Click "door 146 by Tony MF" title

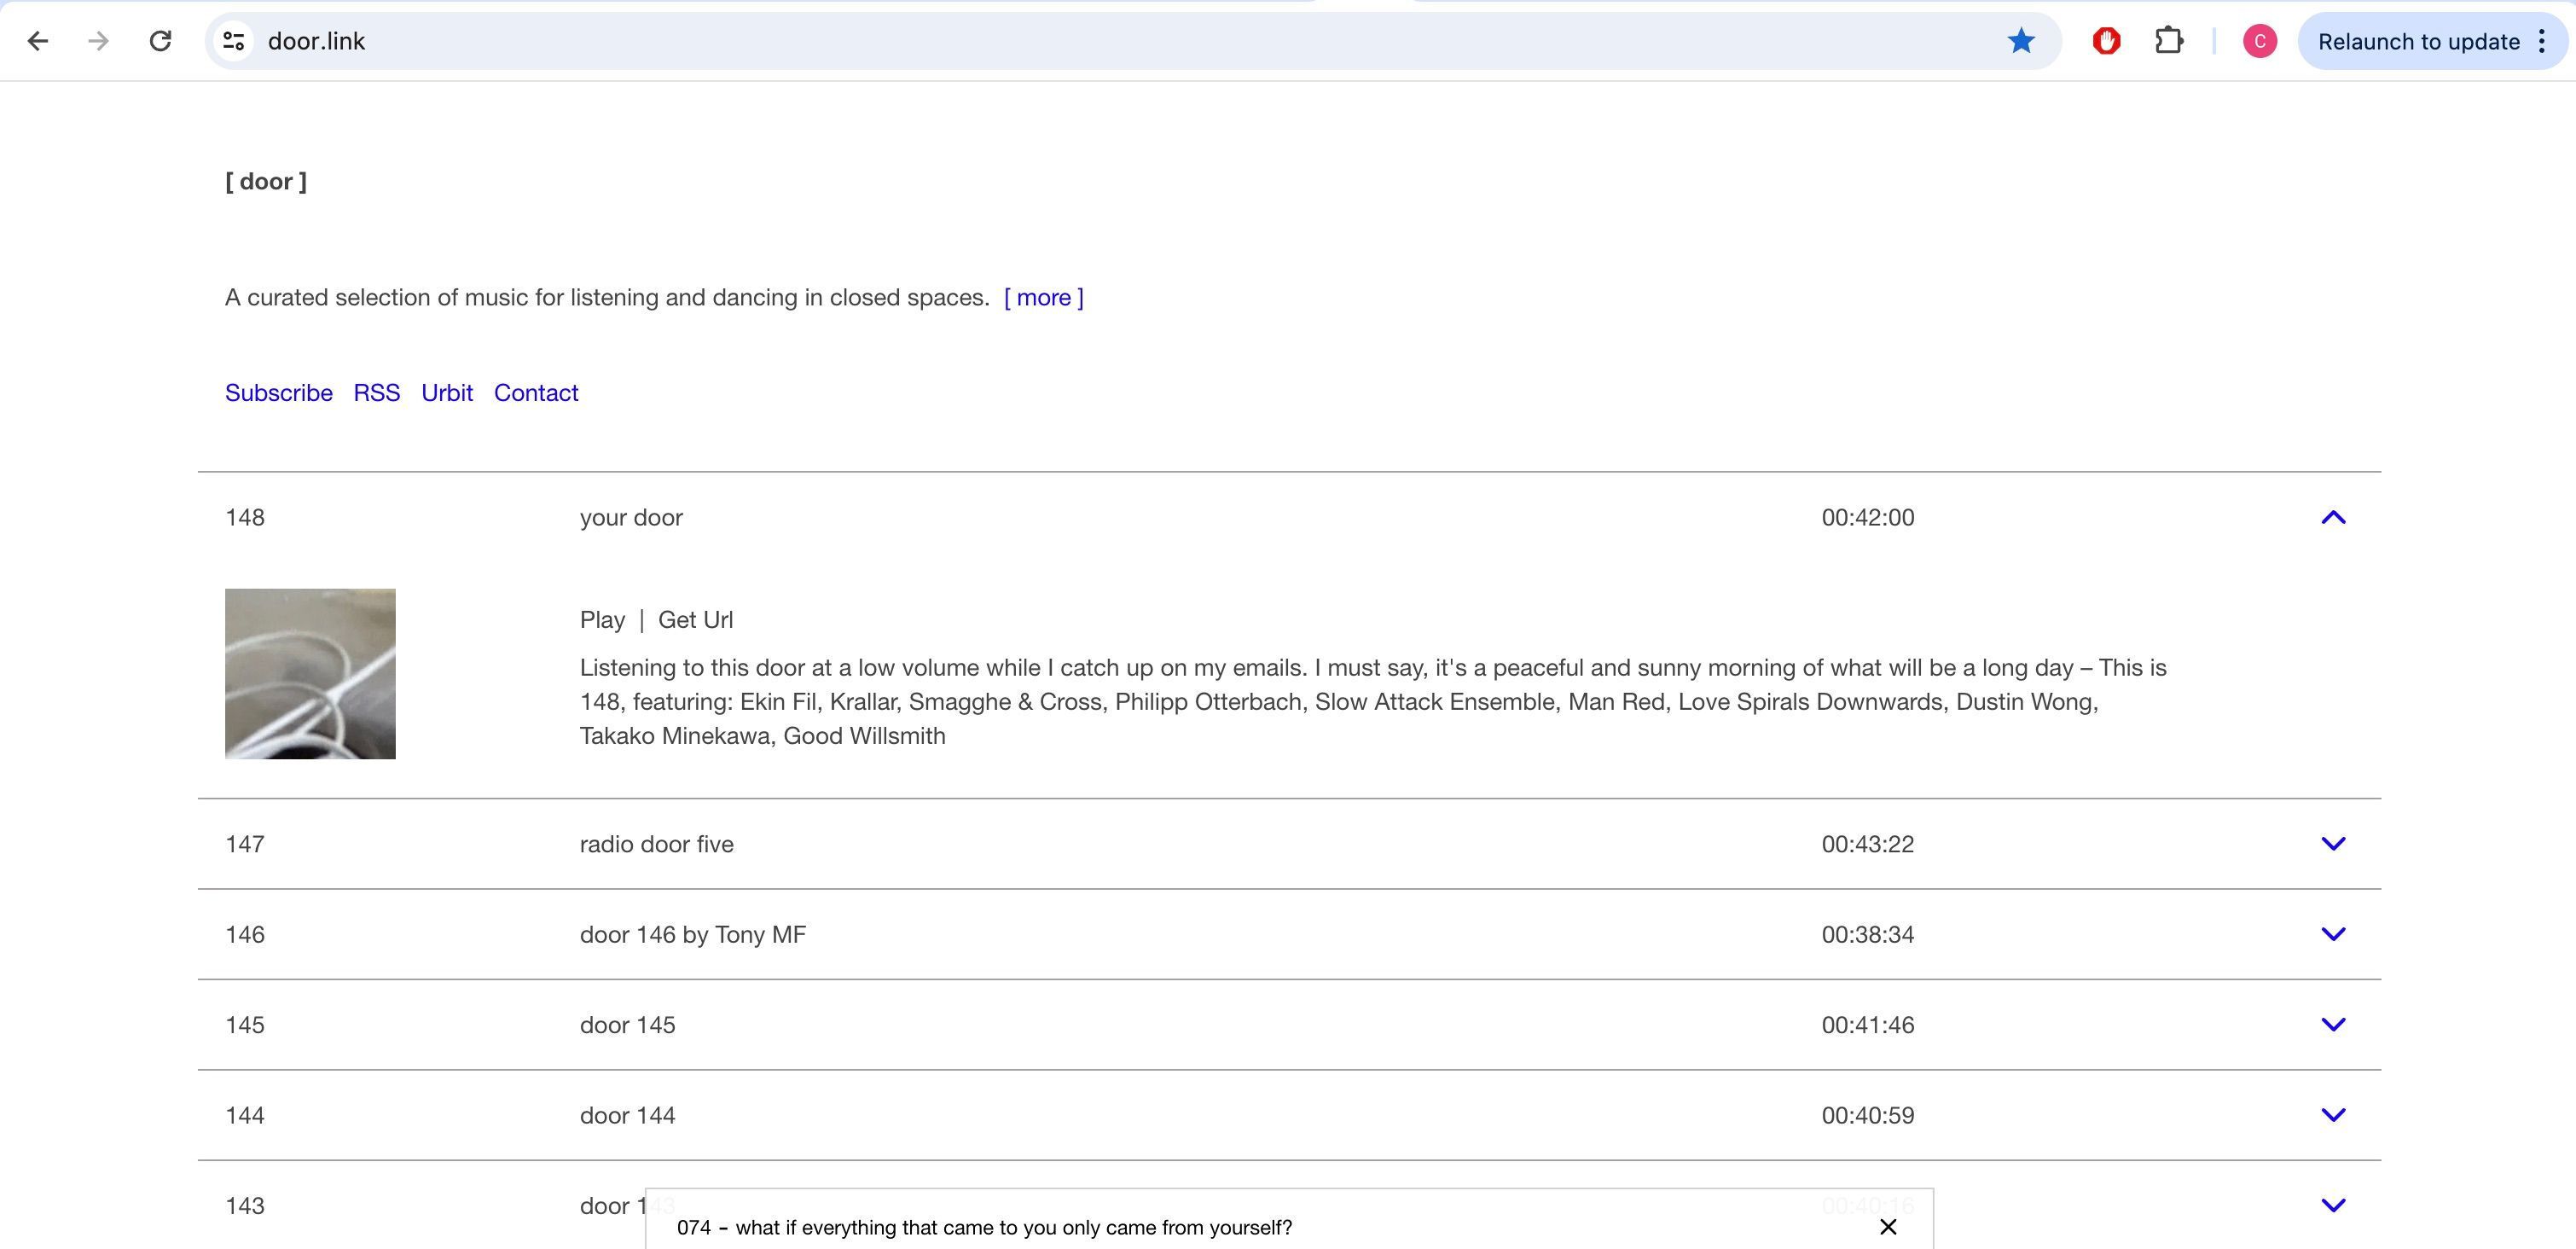click(693, 935)
